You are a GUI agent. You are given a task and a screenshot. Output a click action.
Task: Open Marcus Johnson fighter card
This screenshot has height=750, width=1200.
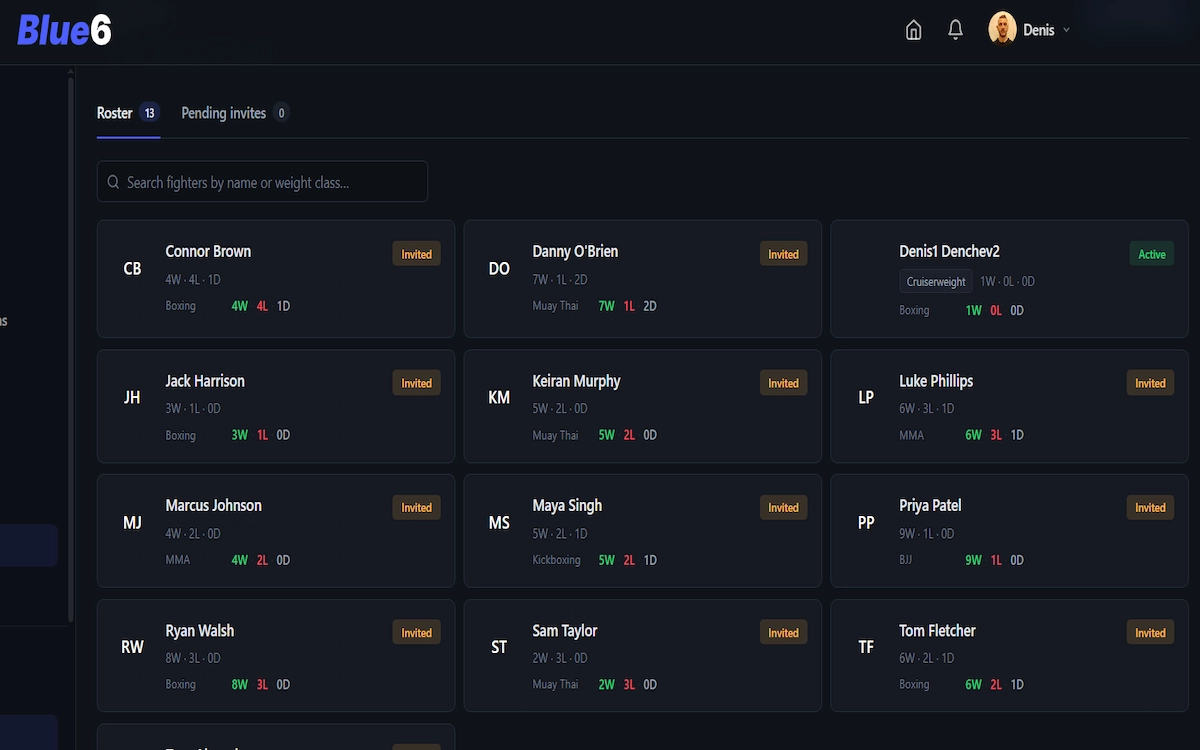point(276,531)
